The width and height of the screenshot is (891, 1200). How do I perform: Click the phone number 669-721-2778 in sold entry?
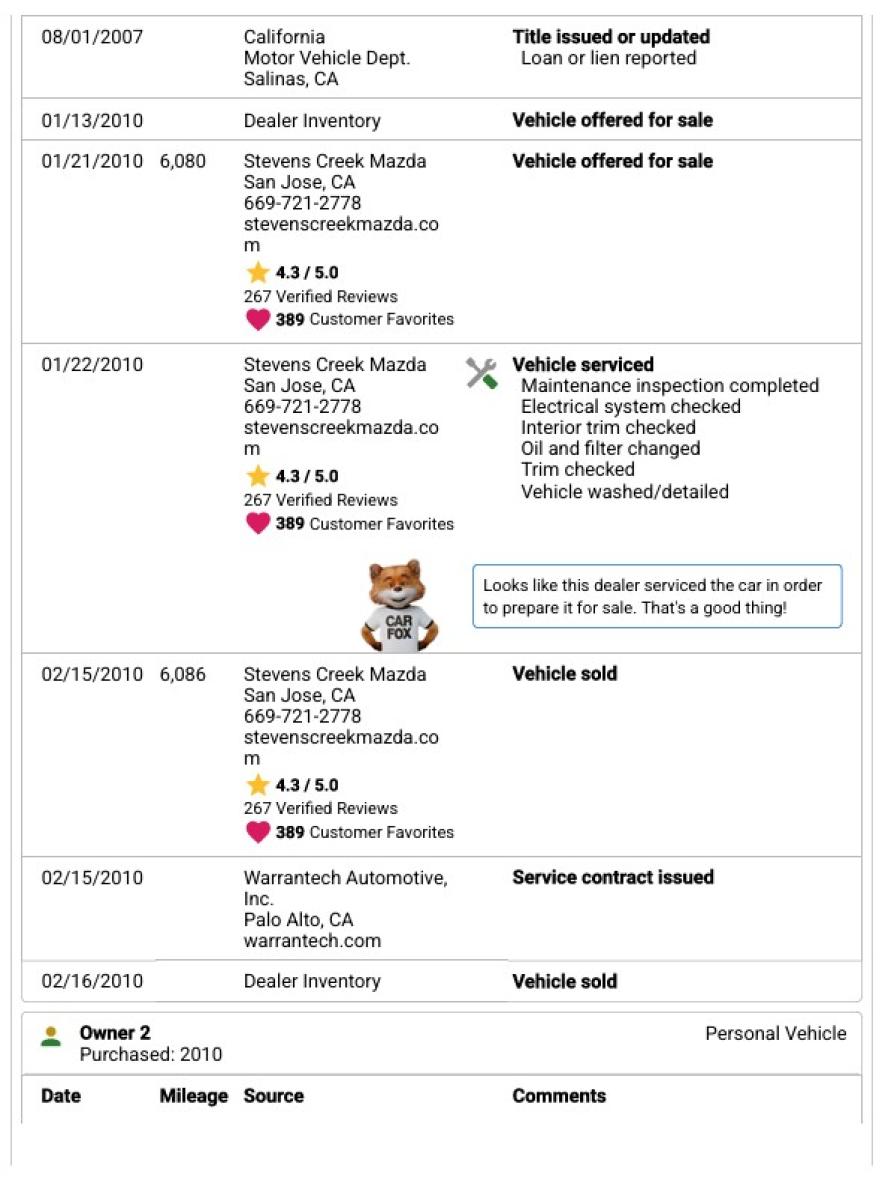(x=303, y=716)
